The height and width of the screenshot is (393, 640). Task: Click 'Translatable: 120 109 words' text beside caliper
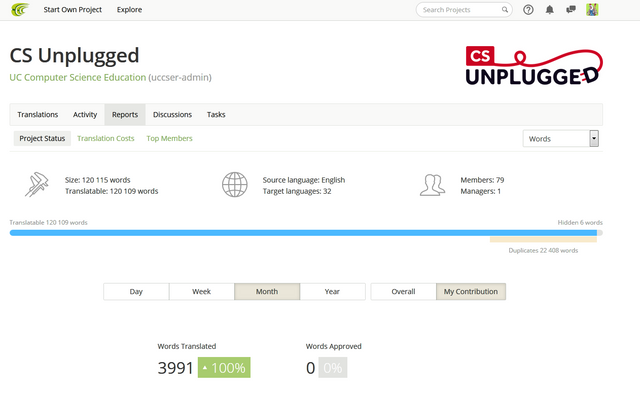[111, 191]
